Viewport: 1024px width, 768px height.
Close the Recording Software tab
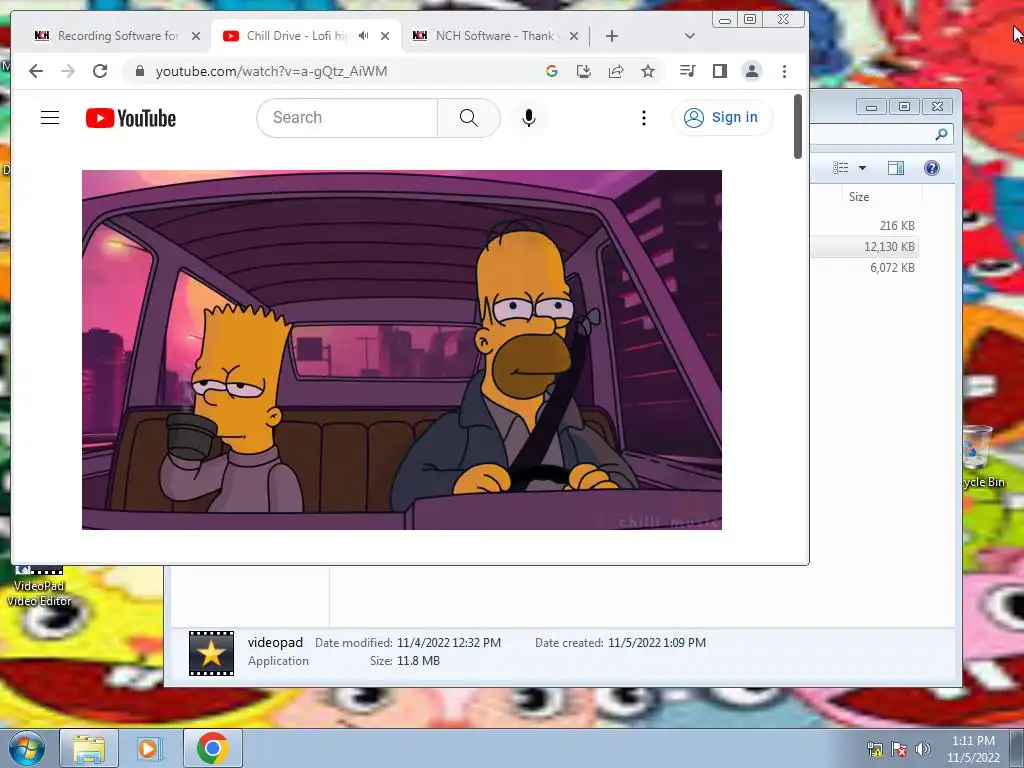(196, 36)
